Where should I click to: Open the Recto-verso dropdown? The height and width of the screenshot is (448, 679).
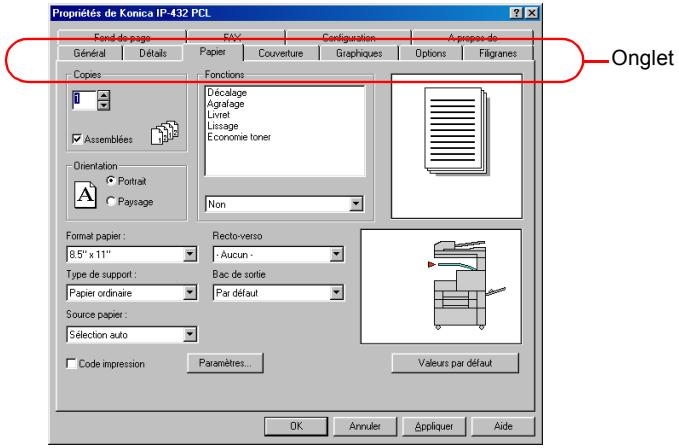click(336, 254)
